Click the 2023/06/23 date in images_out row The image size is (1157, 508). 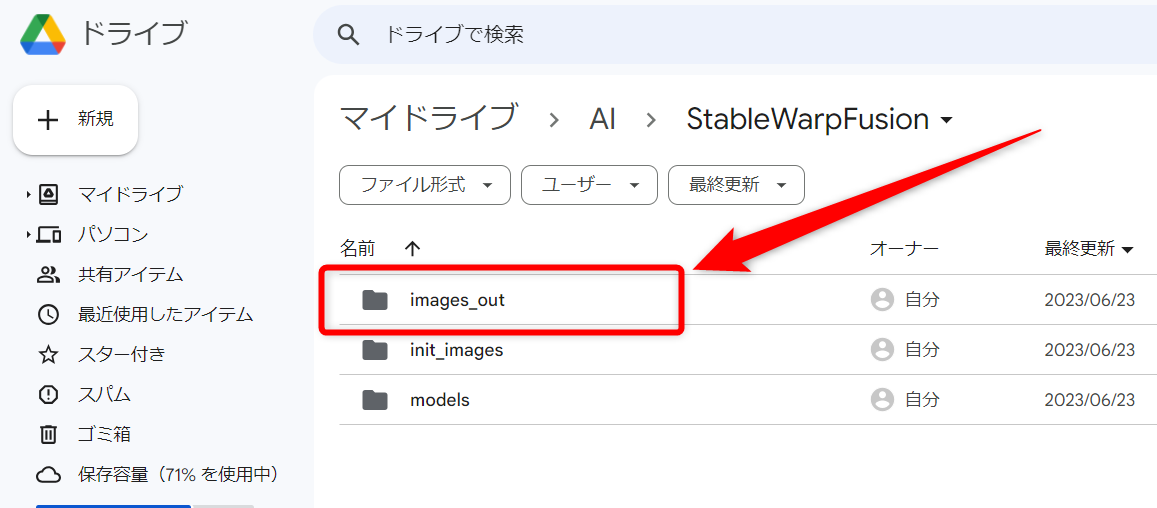1090,300
